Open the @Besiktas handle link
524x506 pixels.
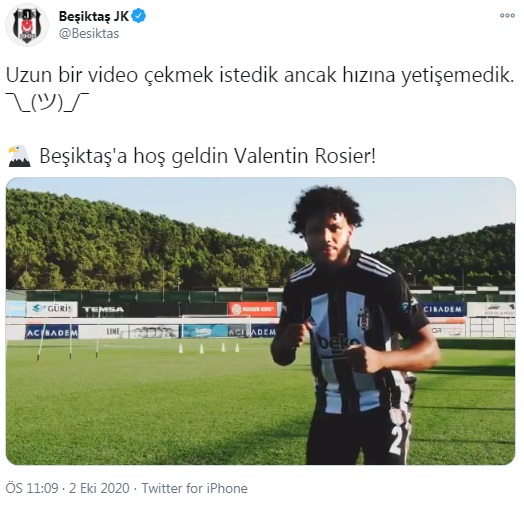pos(89,34)
